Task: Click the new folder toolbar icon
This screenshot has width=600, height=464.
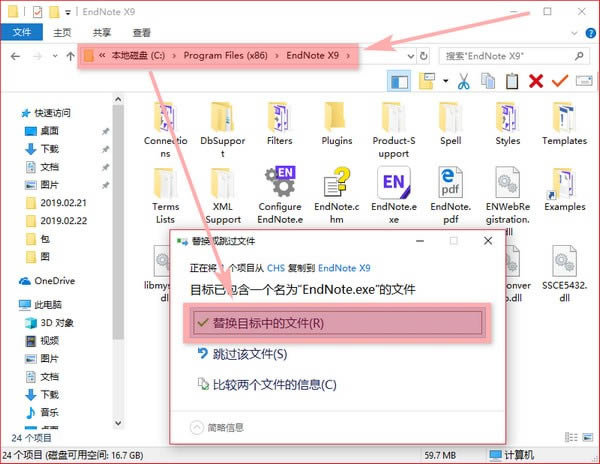Action: point(427,81)
